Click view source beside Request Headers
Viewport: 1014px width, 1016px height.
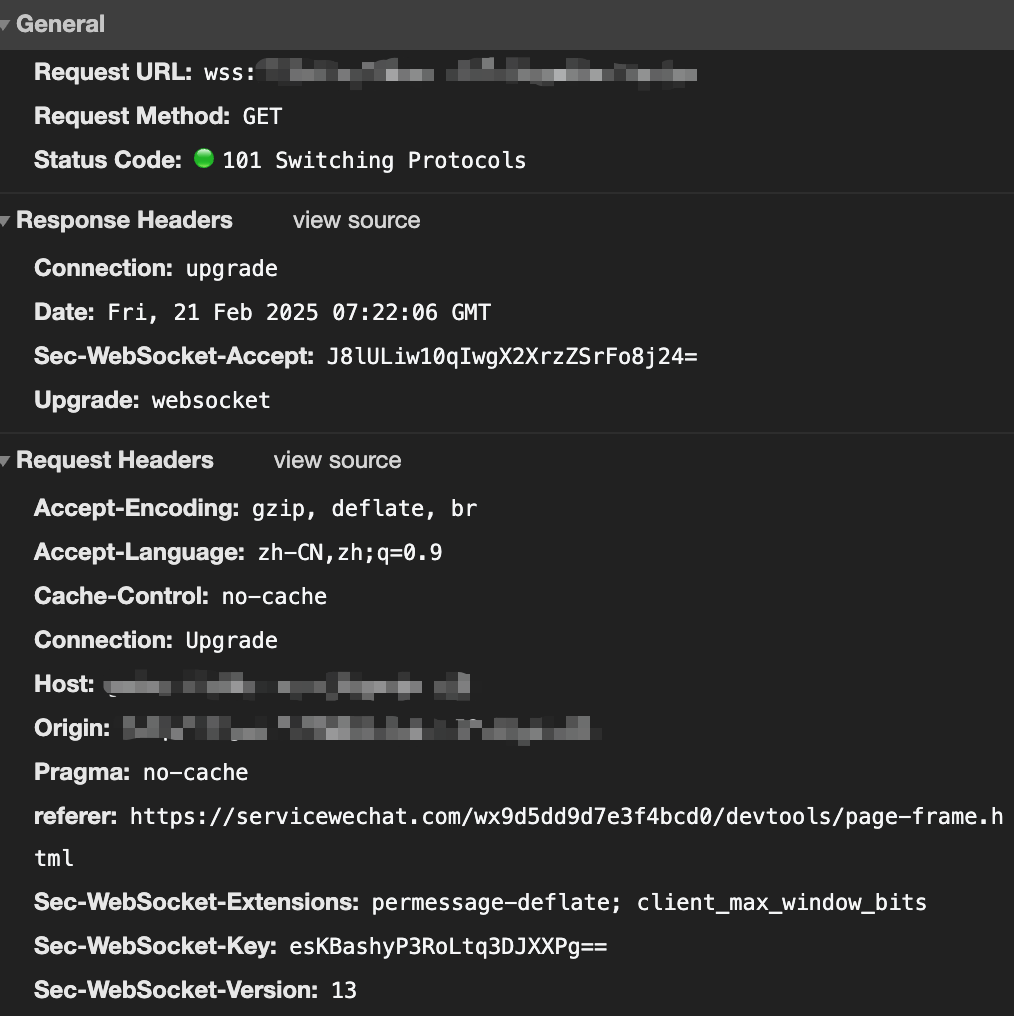point(337,461)
